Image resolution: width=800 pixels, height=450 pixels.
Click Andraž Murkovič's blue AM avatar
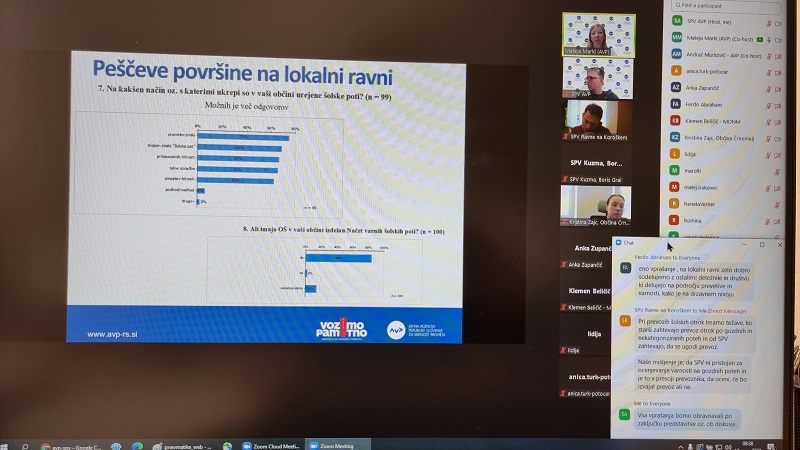point(677,54)
